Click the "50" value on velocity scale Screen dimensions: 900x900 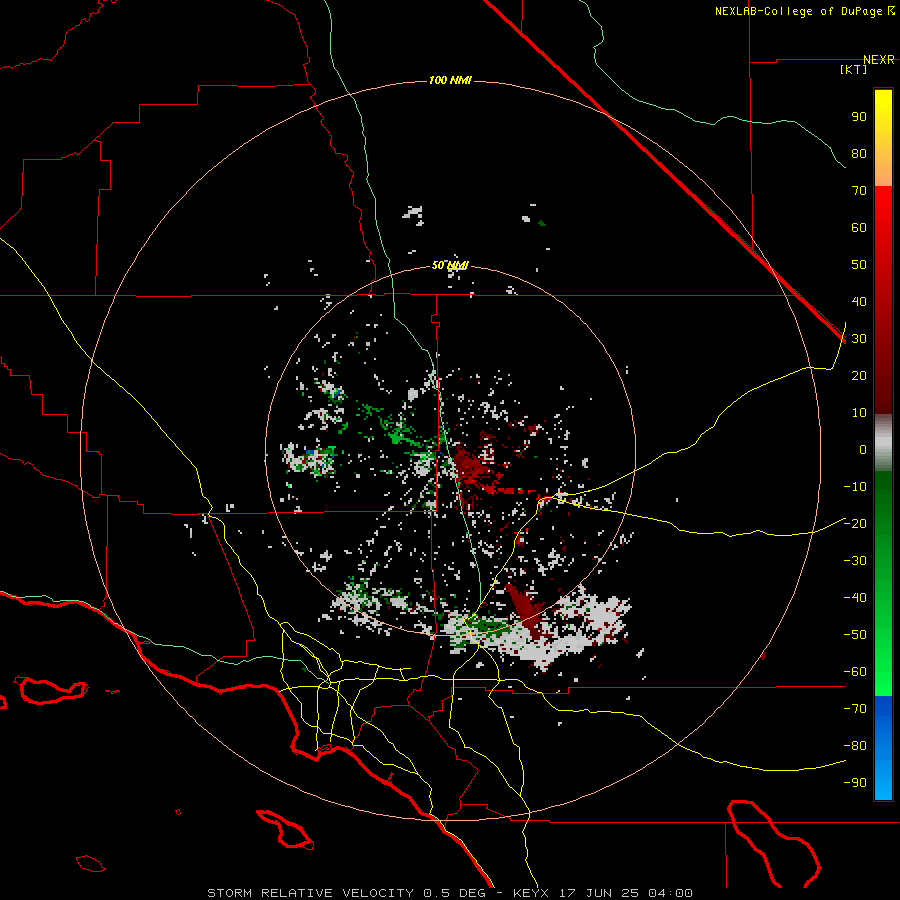pyautogui.click(x=859, y=265)
